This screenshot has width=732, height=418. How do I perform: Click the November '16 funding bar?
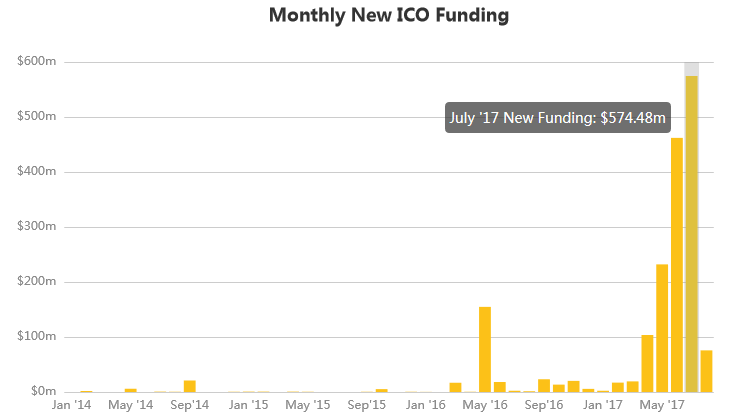573,386
